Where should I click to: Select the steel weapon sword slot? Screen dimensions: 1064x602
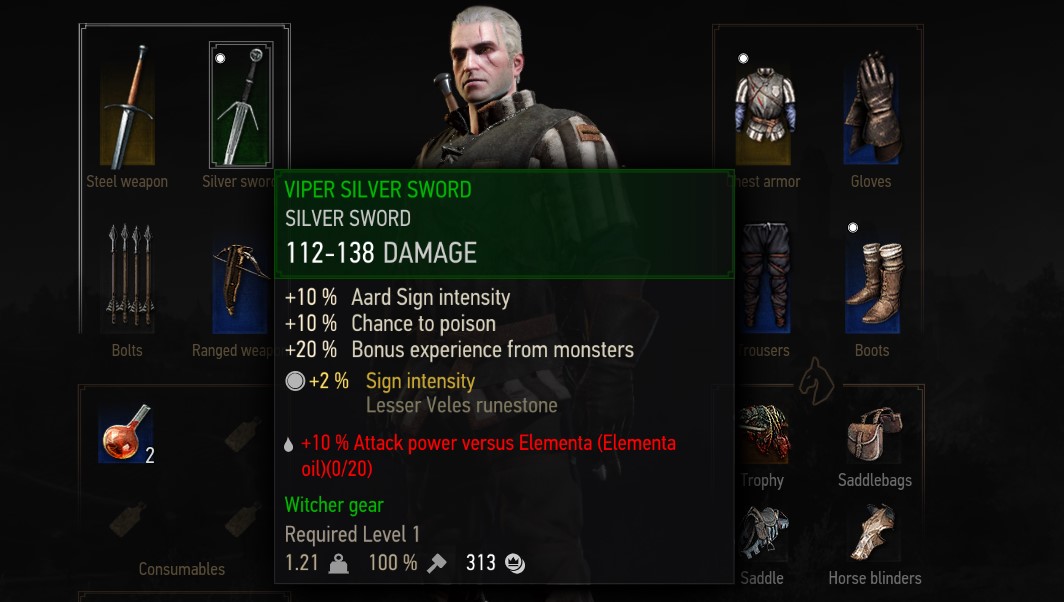point(128,105)
